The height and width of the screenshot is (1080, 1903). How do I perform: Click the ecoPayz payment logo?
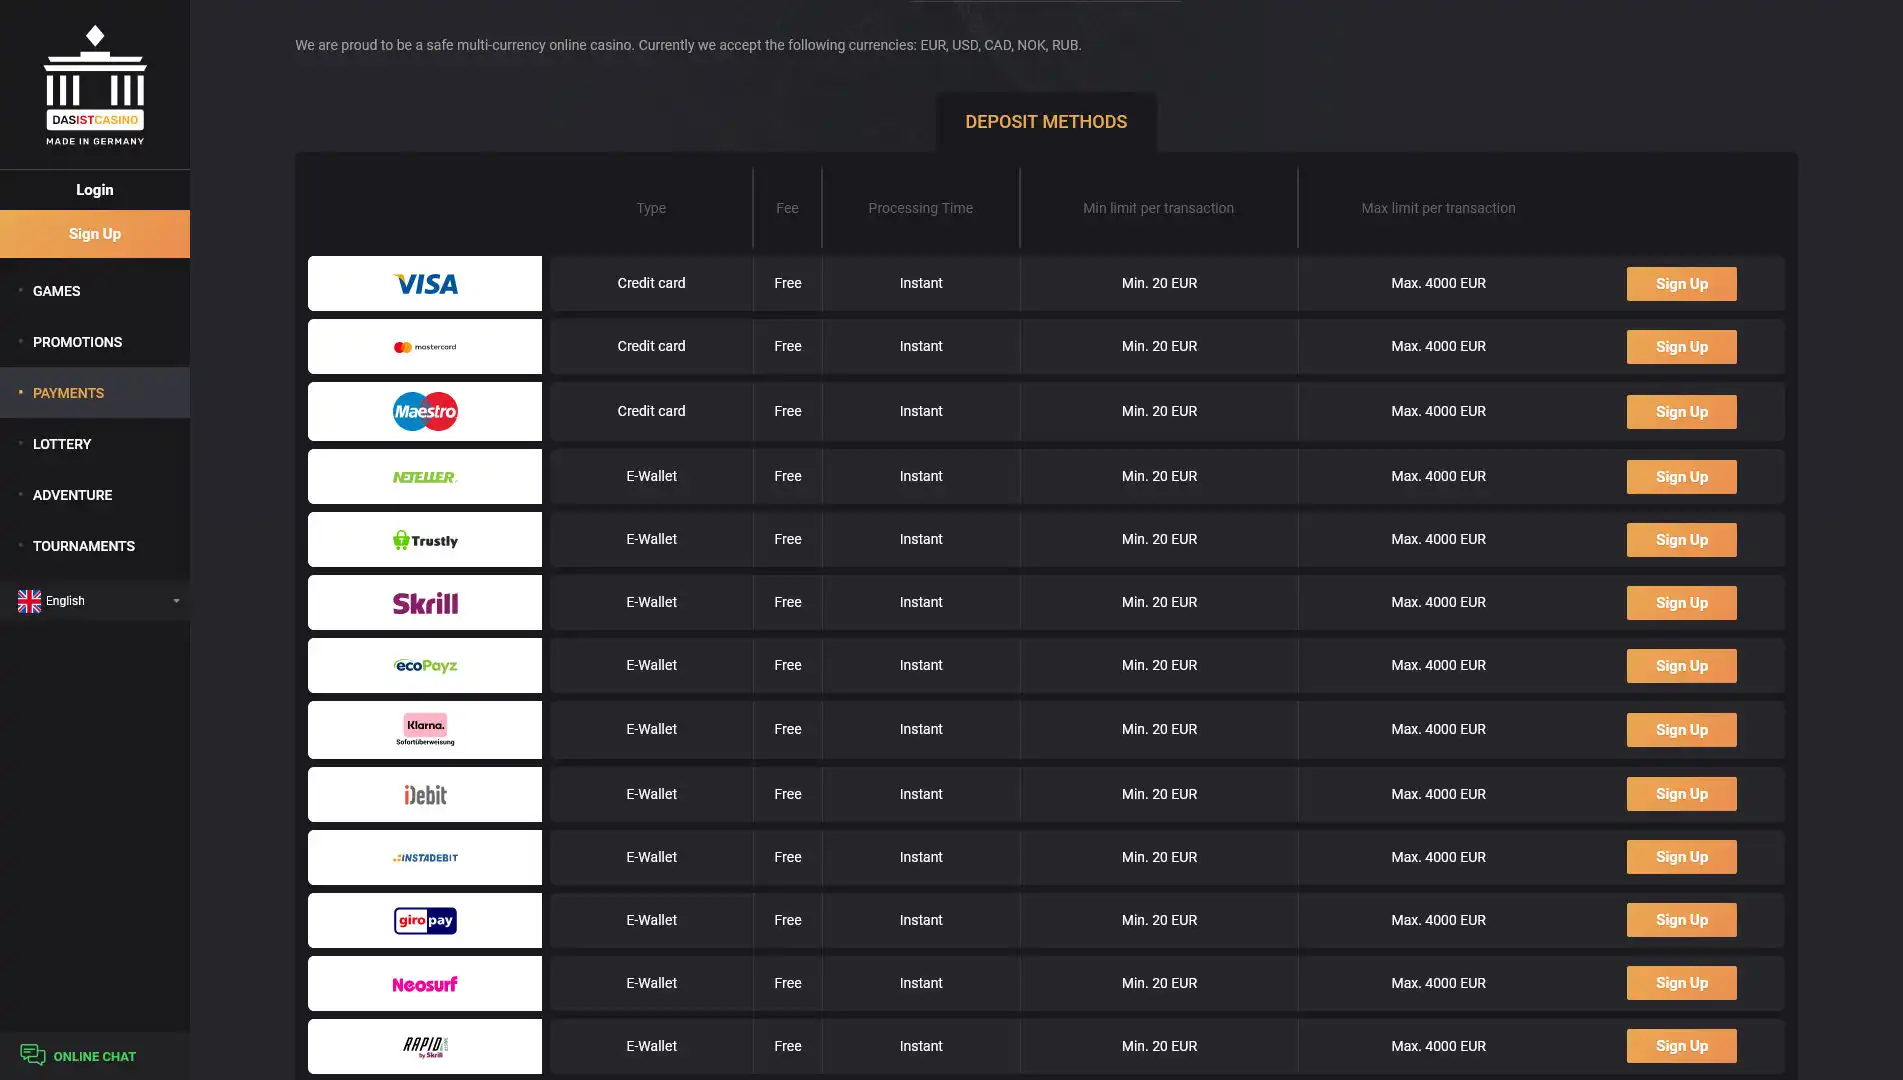pyautogui.click(x=425, y=666)
